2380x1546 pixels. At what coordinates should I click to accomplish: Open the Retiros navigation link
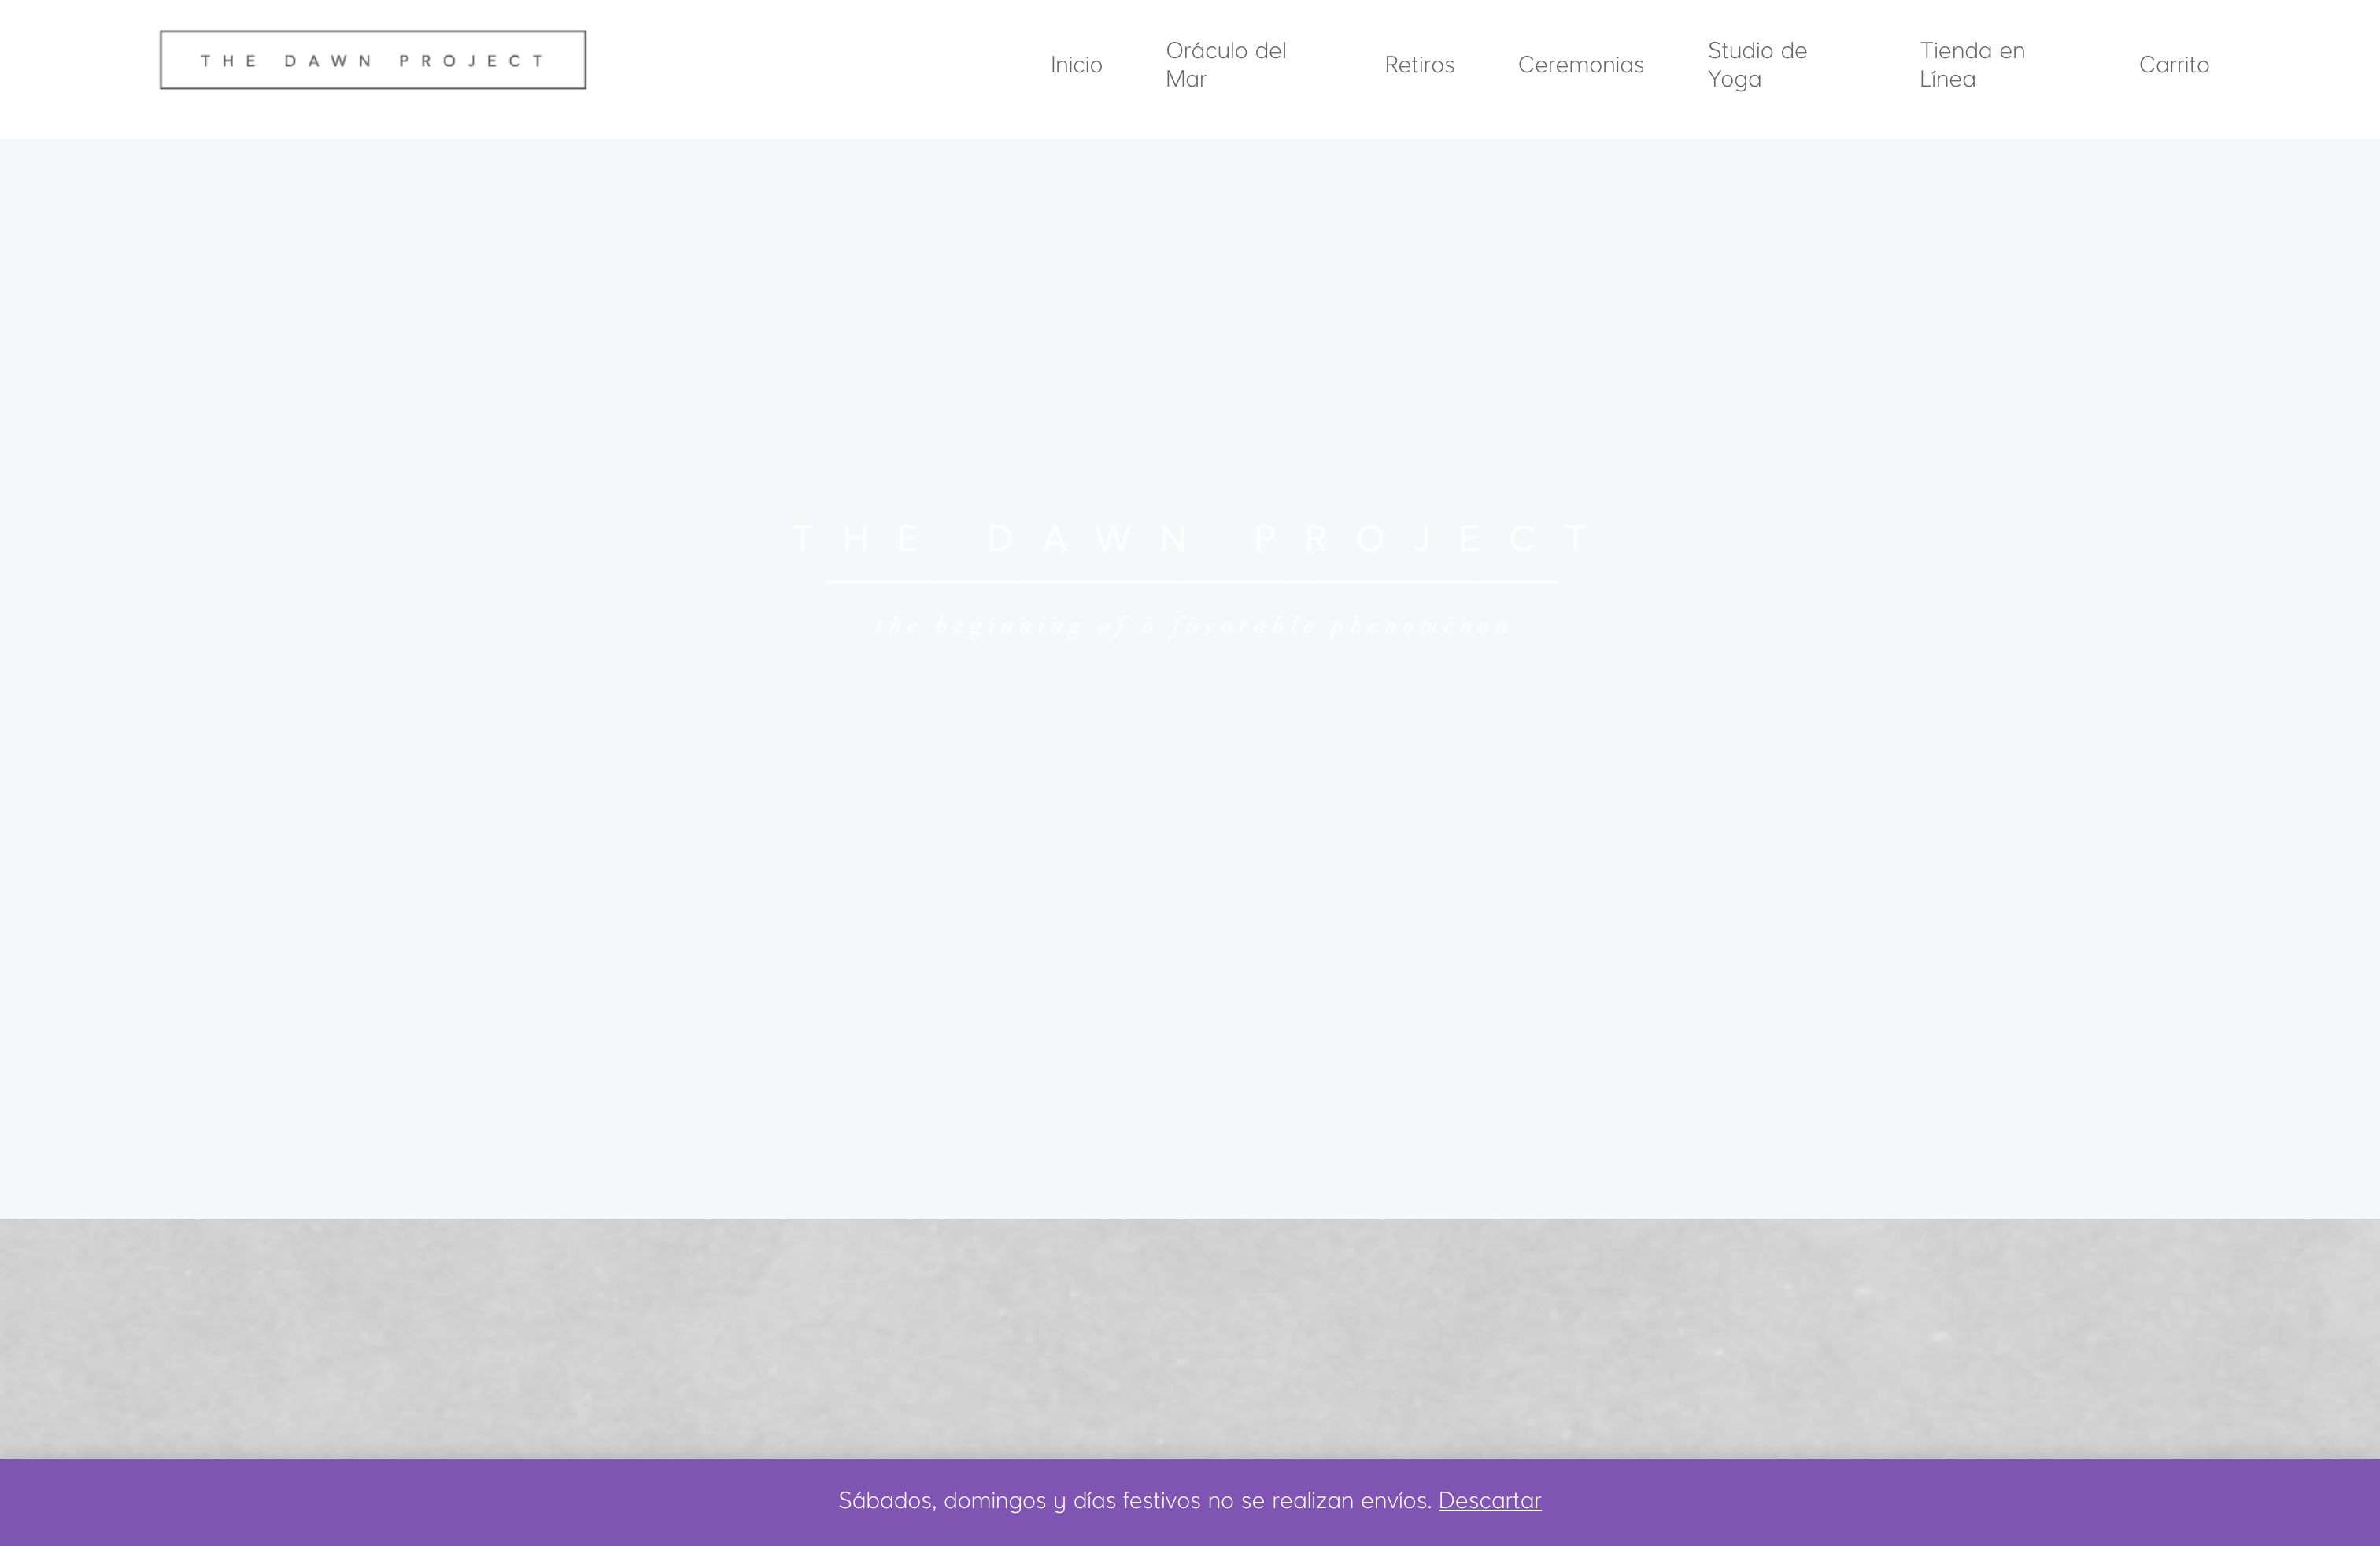point(1419,65)
